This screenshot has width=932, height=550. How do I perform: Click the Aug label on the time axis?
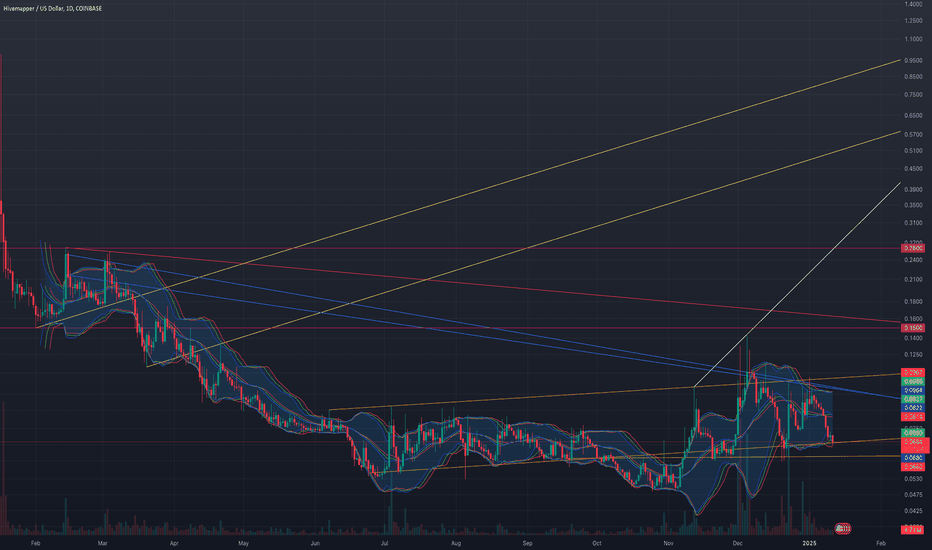click(456, 543)
